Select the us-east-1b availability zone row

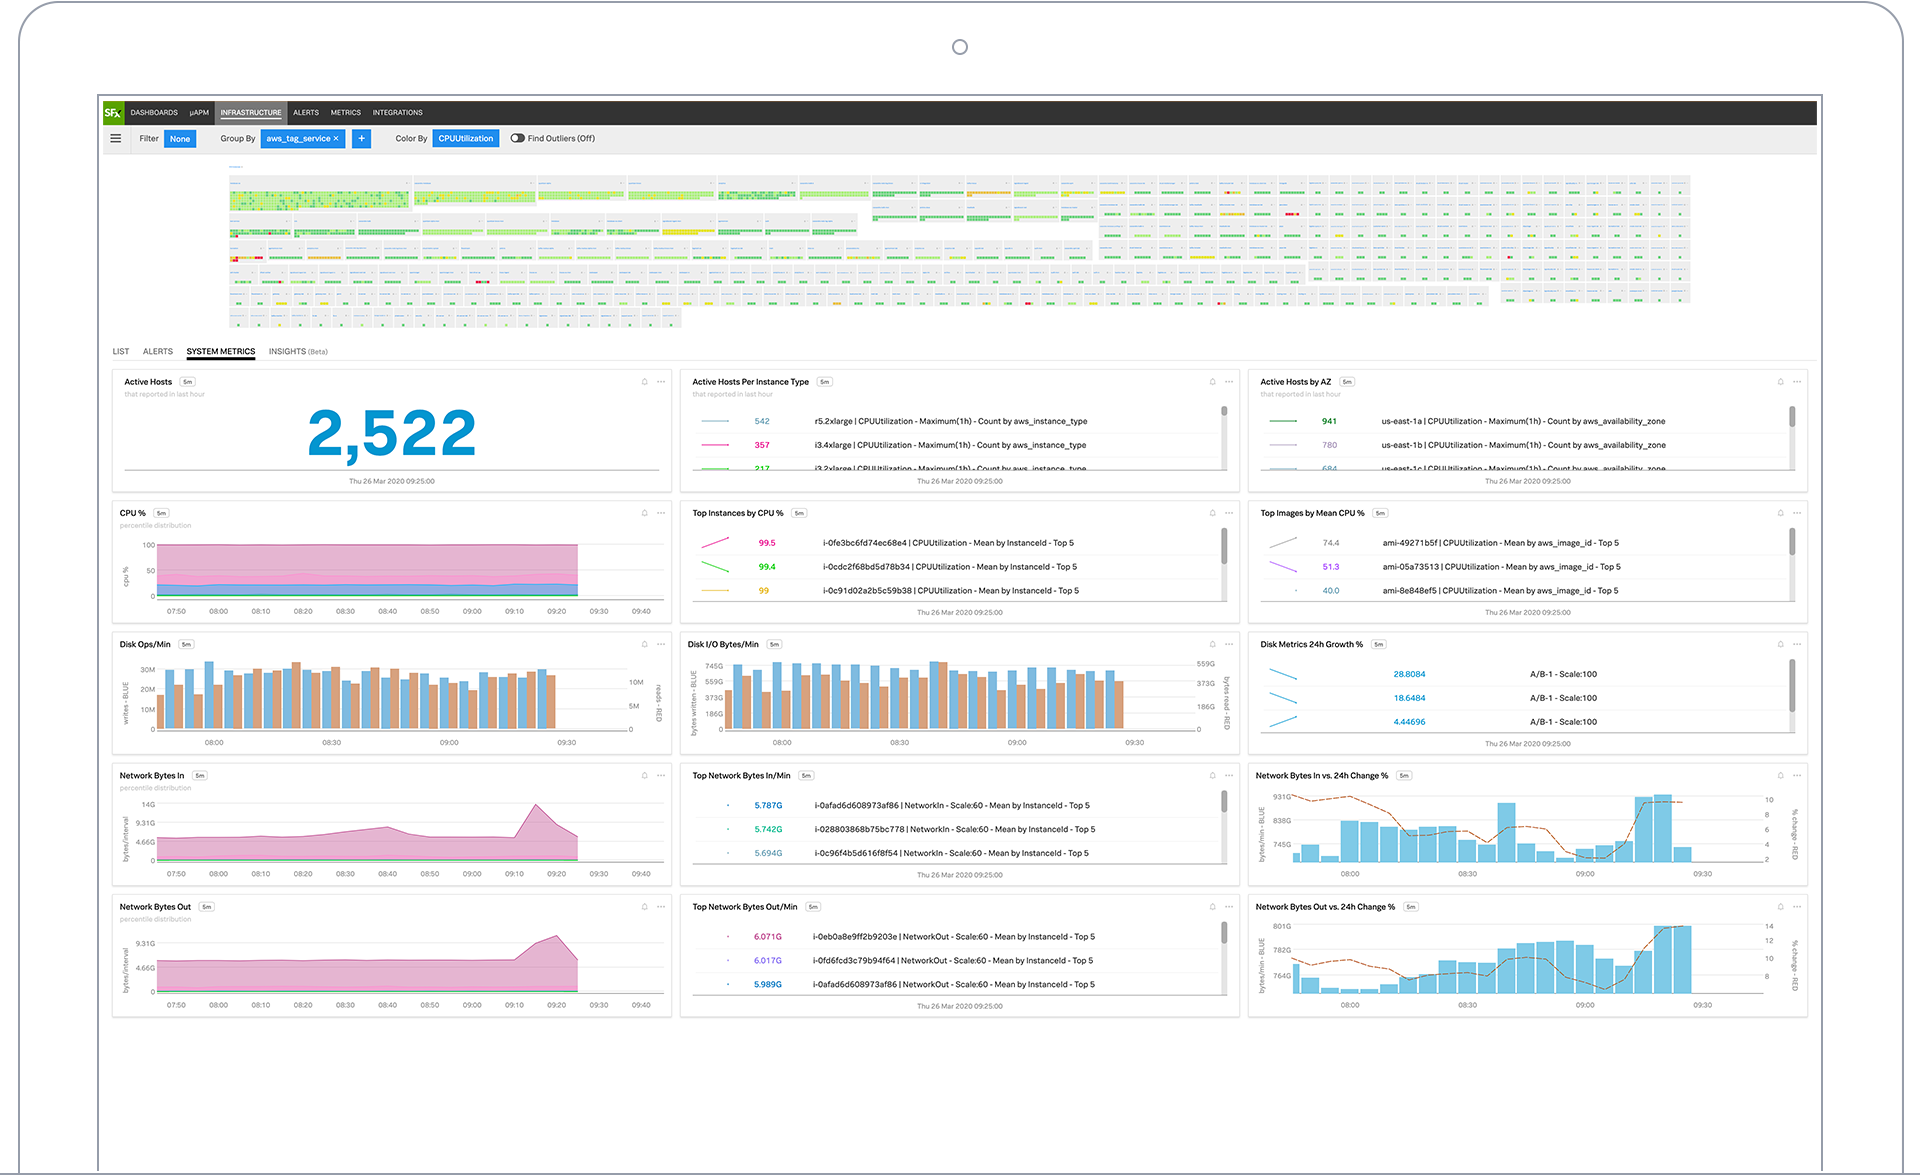coord(1525,445)
